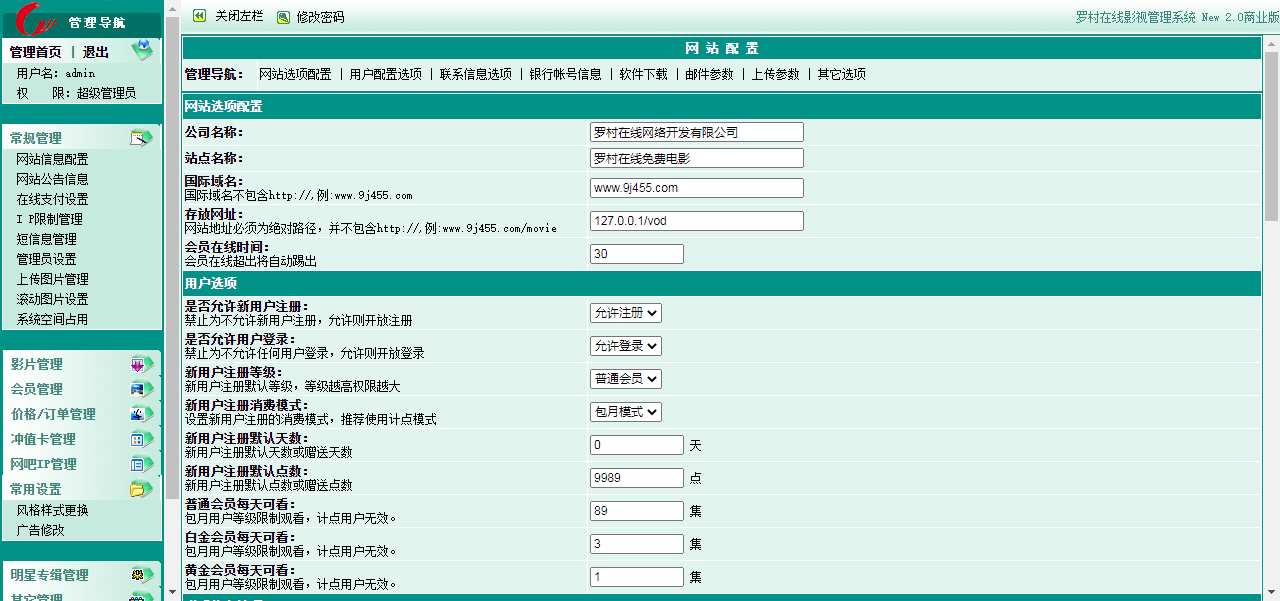Click the 常规管理 section icon

[x=142, y=138]
